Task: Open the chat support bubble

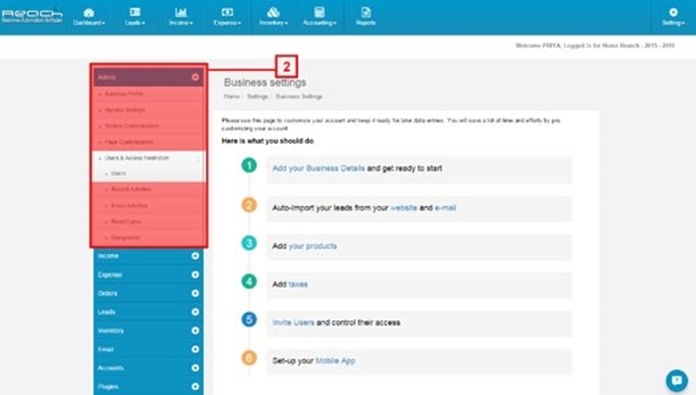Action: 677,380
